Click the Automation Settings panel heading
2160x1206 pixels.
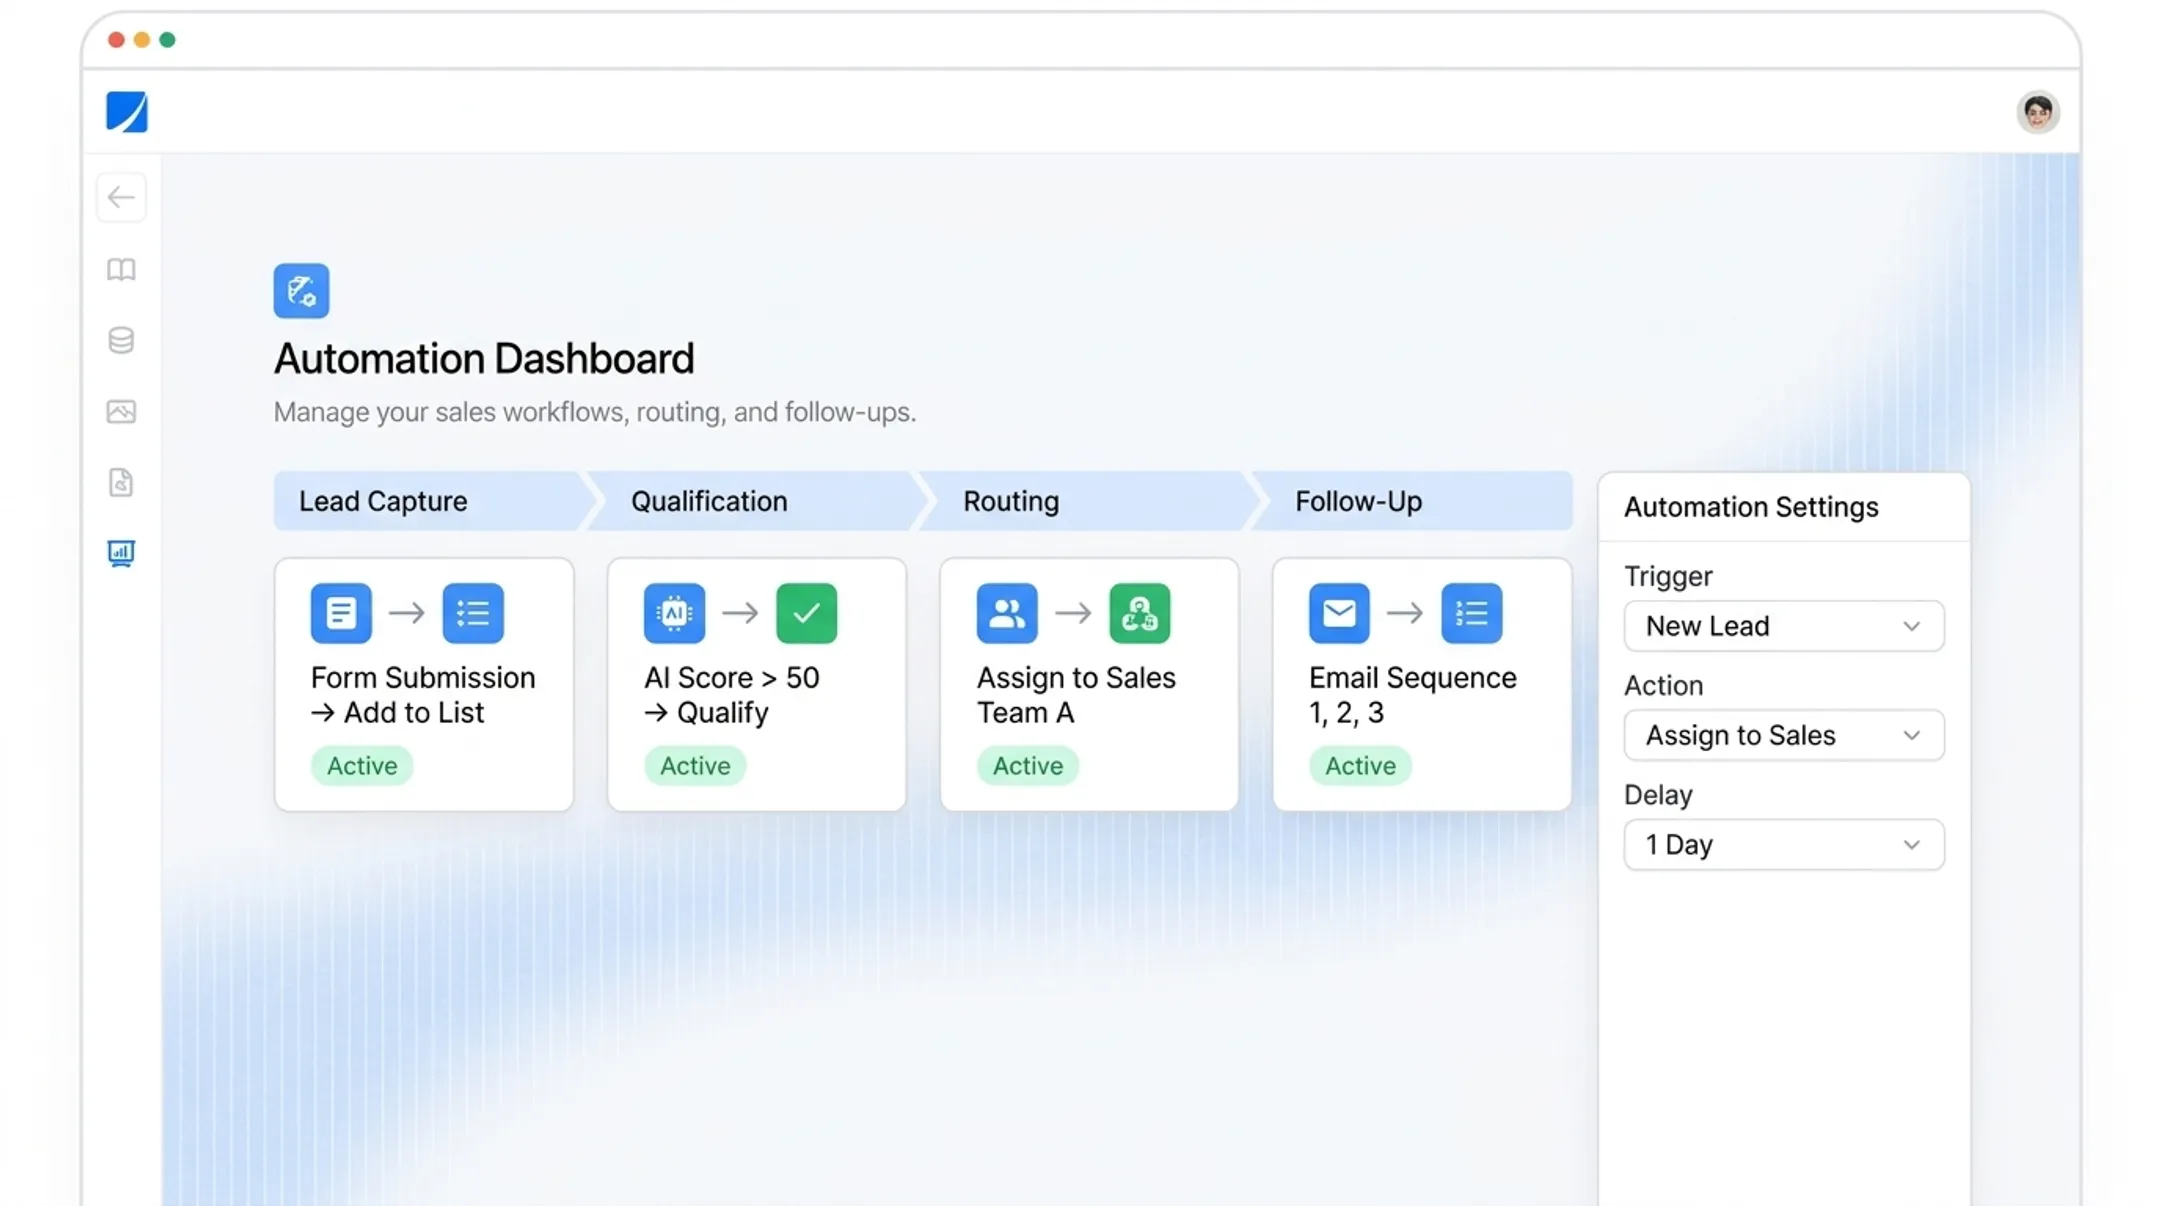(1751, 507)
